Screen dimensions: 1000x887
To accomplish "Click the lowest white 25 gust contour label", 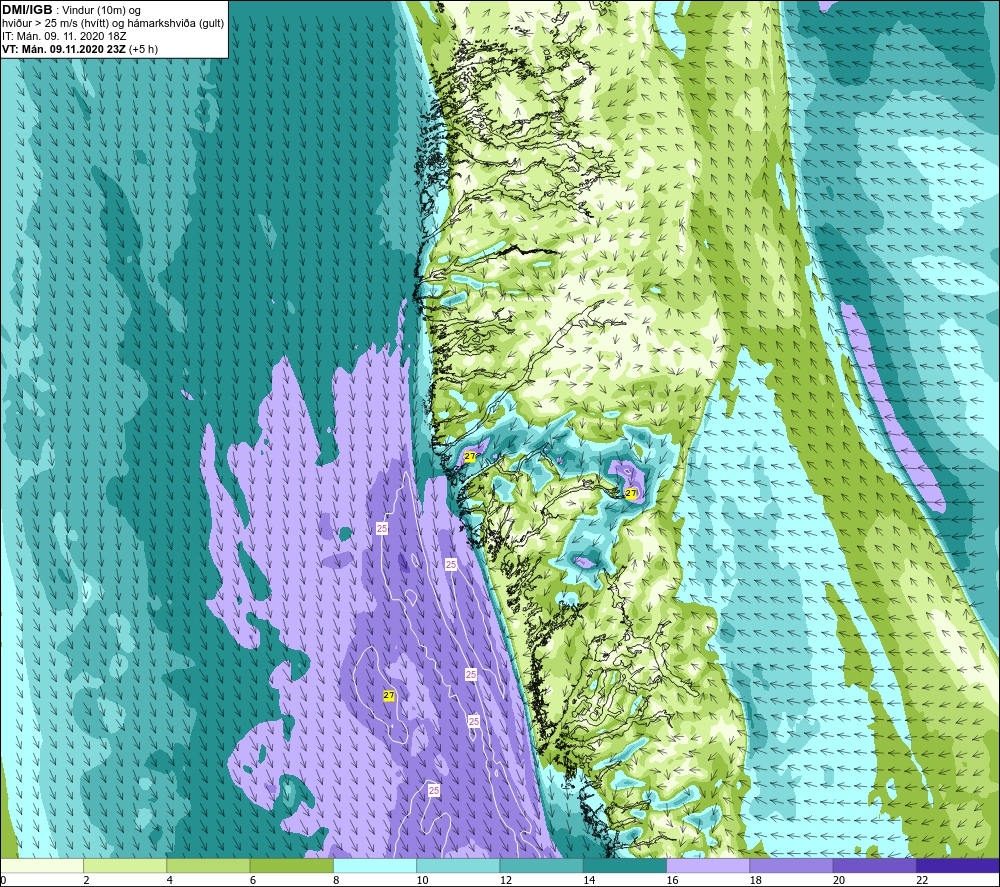I will 434,790.
